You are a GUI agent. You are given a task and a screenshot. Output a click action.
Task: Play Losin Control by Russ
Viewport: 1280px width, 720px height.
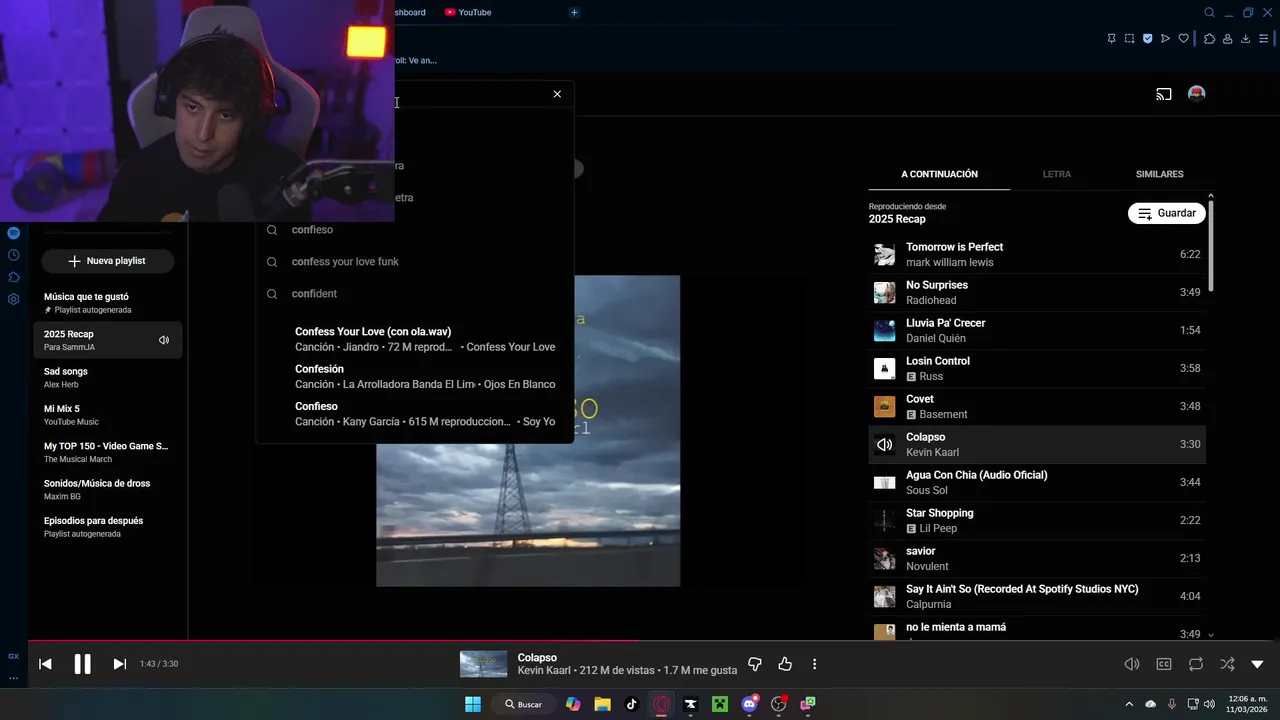pos(1037,368)
